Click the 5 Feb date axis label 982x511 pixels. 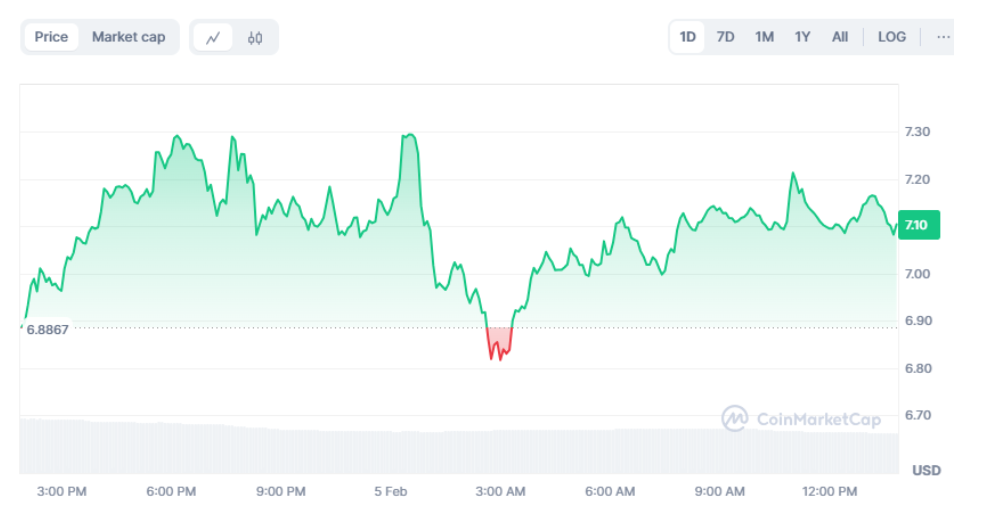[x=391, y=492]
